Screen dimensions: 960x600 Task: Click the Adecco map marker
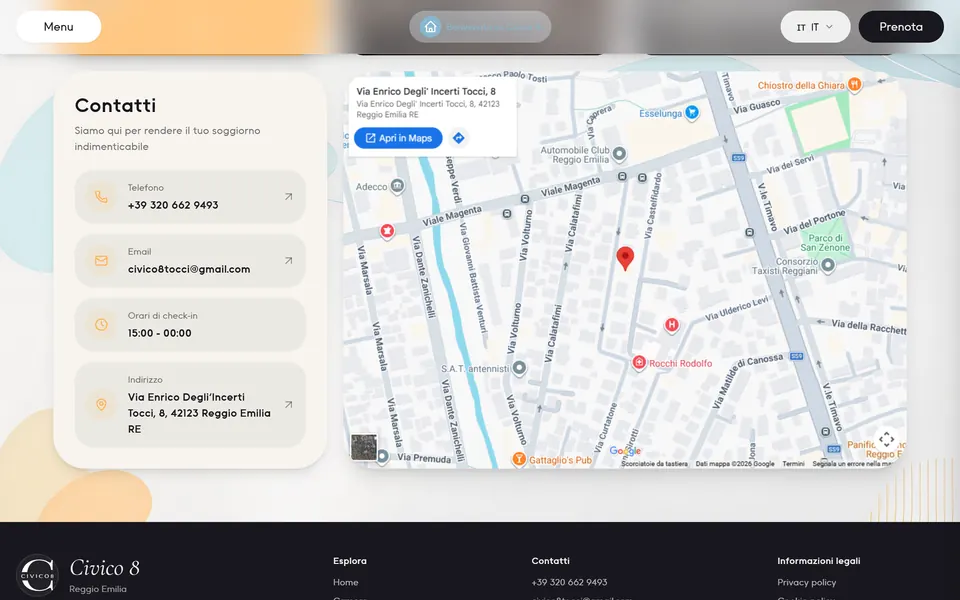tap(397, 185)
